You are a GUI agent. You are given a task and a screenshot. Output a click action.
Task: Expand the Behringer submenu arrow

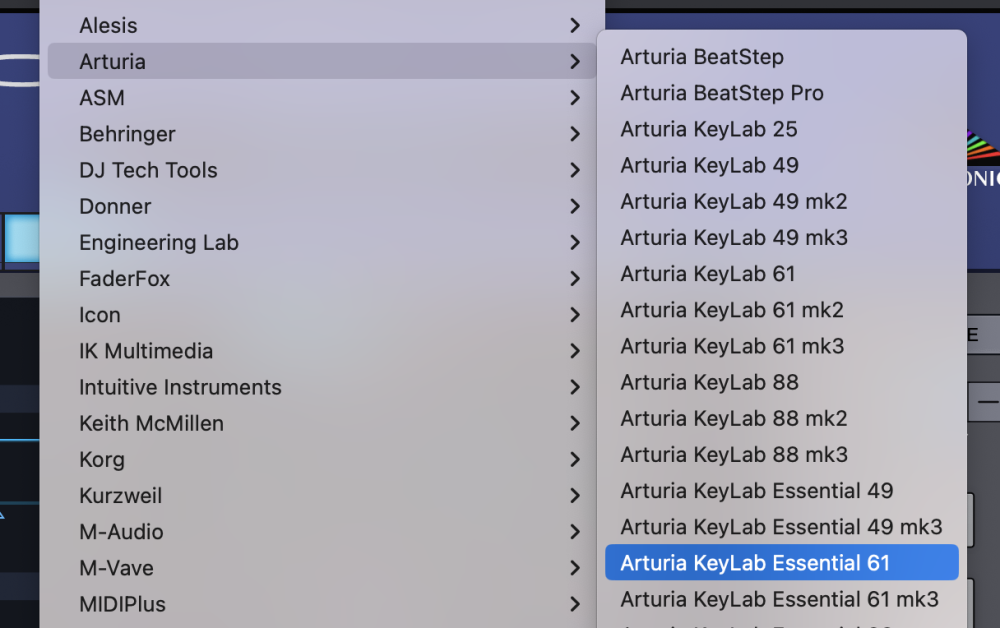point(574,134)
